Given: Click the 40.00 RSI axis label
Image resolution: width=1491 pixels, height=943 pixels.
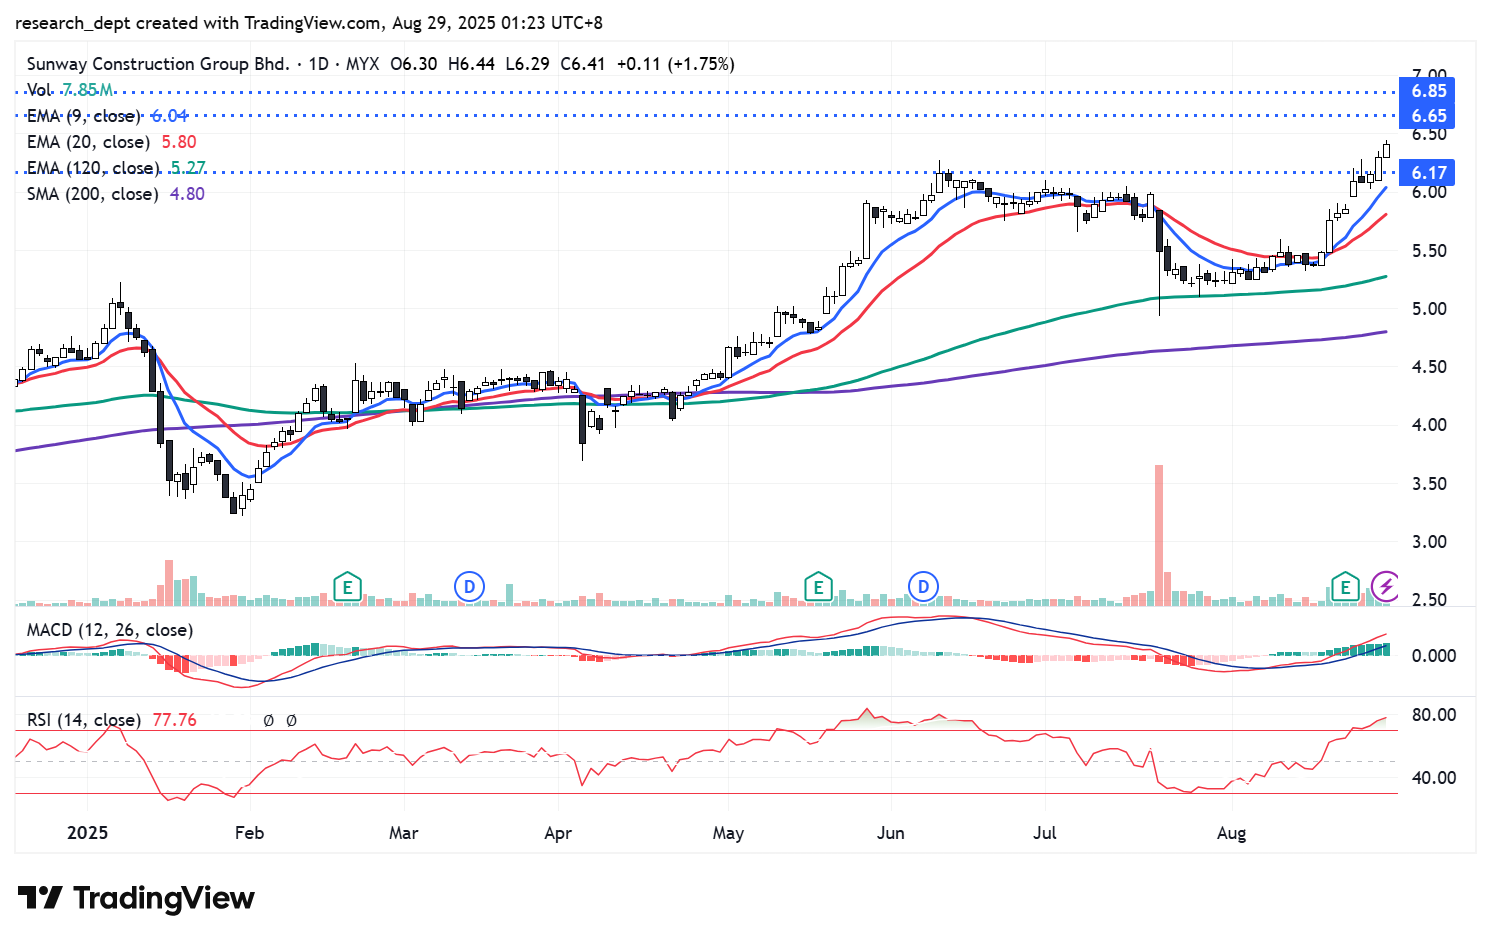Looking at the screenshot, I should point(1433,778).
